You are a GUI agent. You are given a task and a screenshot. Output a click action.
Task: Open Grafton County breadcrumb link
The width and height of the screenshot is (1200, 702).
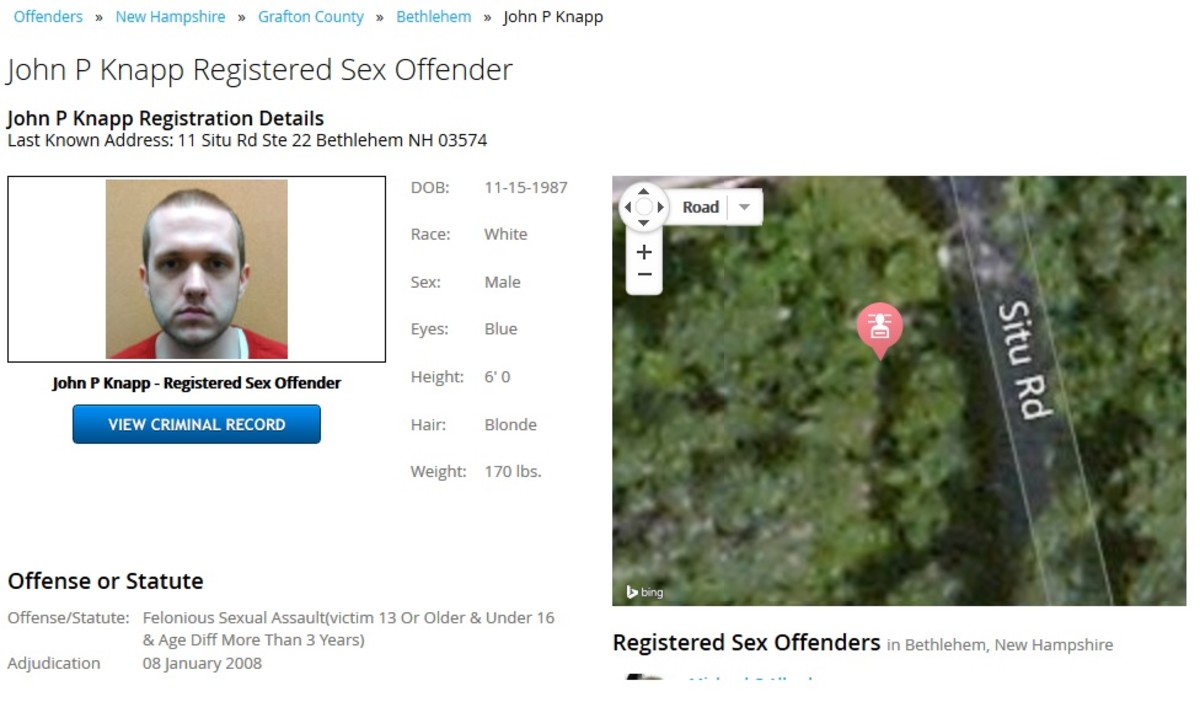[311, 17]
